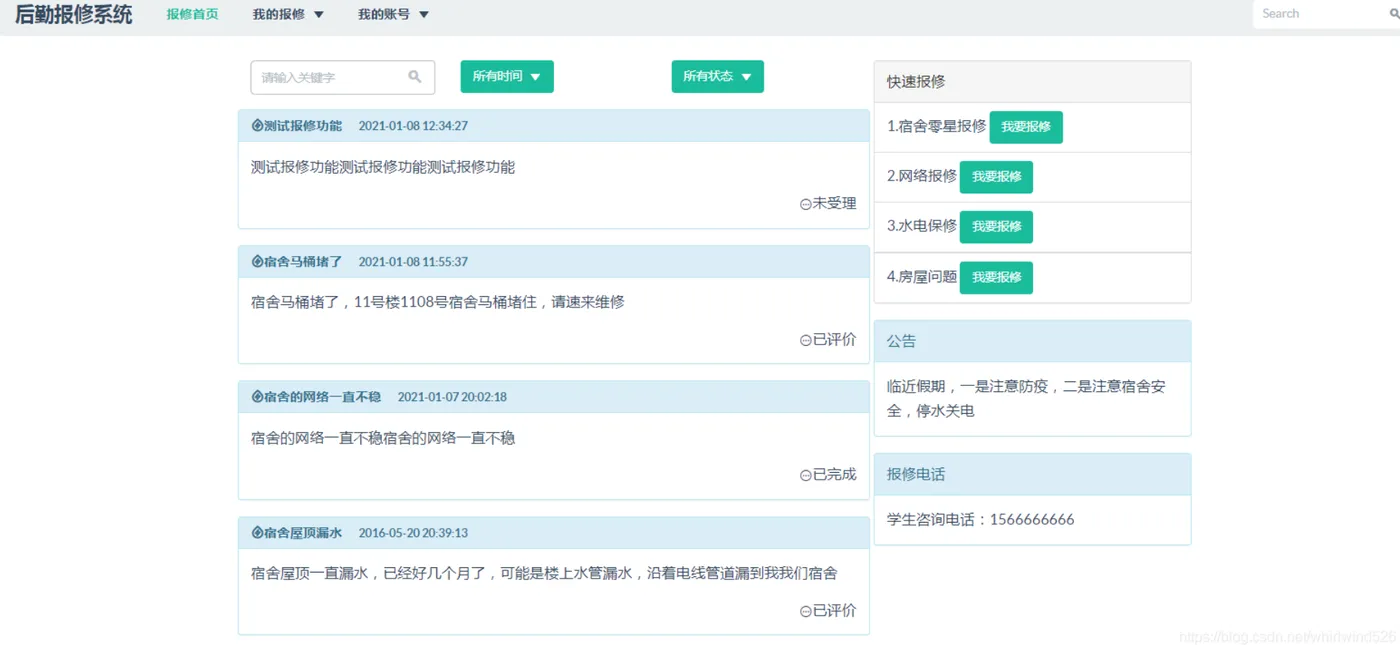Screen dimensions: 1400x645
Task: Expand the 所有状态 status dropdown
Action: 717,77
